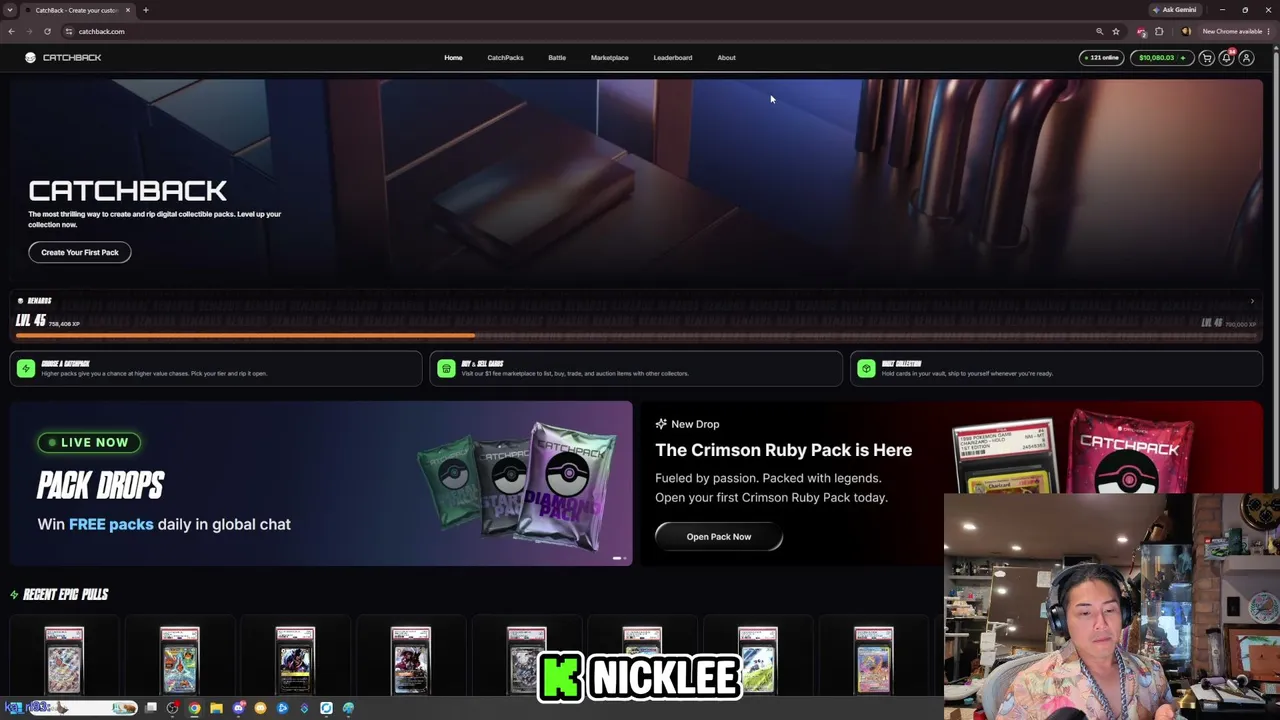Open the shopping cart icon

[x=1207, y=58]
